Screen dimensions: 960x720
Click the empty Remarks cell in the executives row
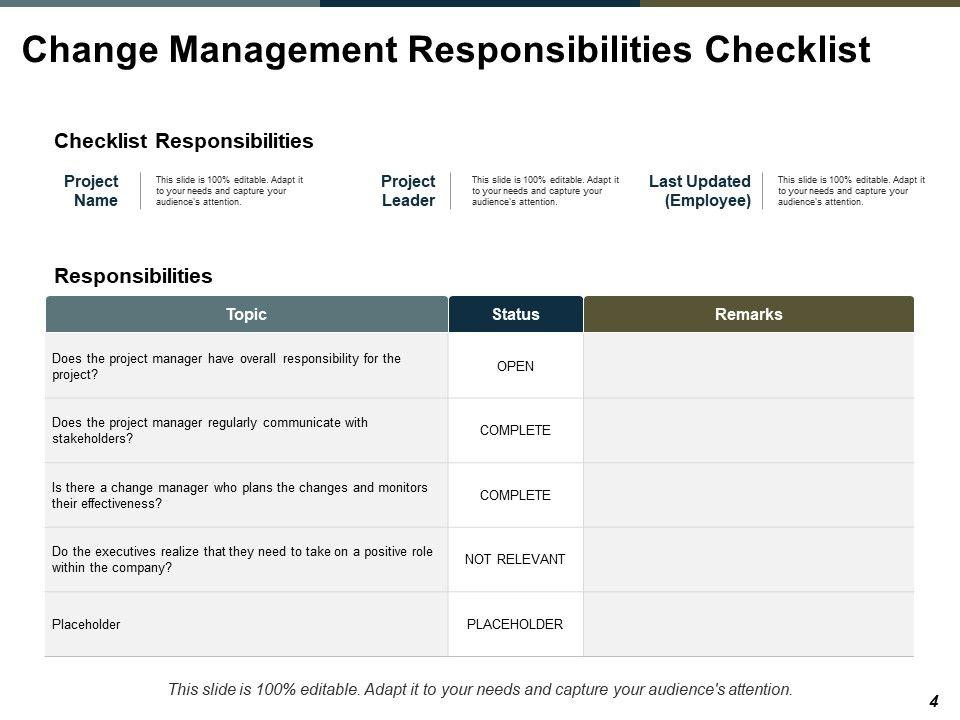point(749,559)
